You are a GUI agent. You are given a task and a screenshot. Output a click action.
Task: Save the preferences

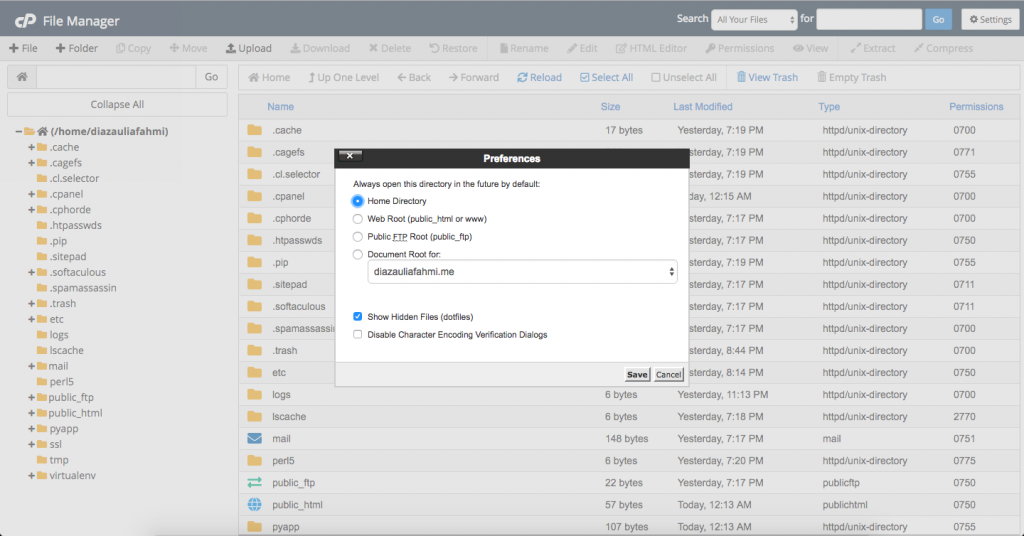[637, 375]
